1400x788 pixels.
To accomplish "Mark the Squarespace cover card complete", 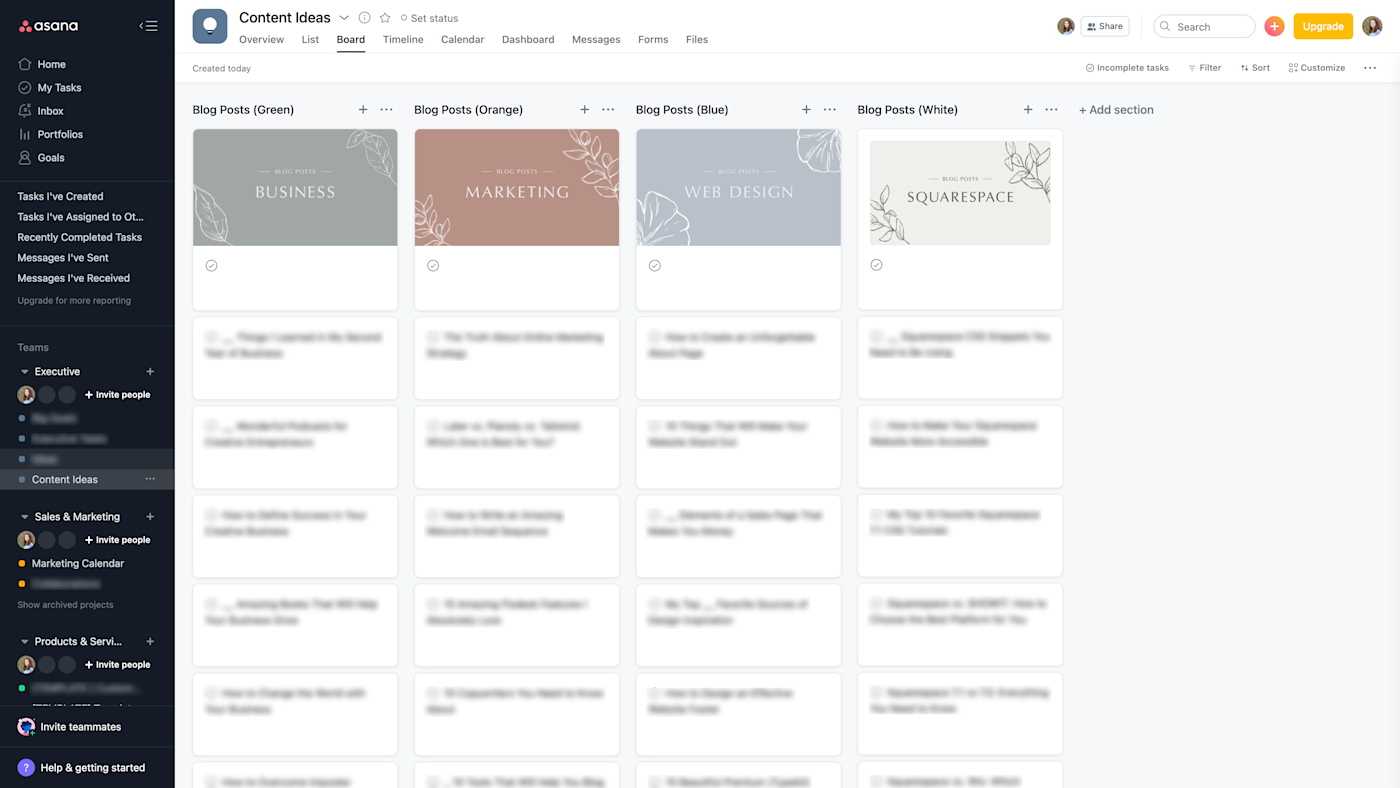I will tap(876, 265).
